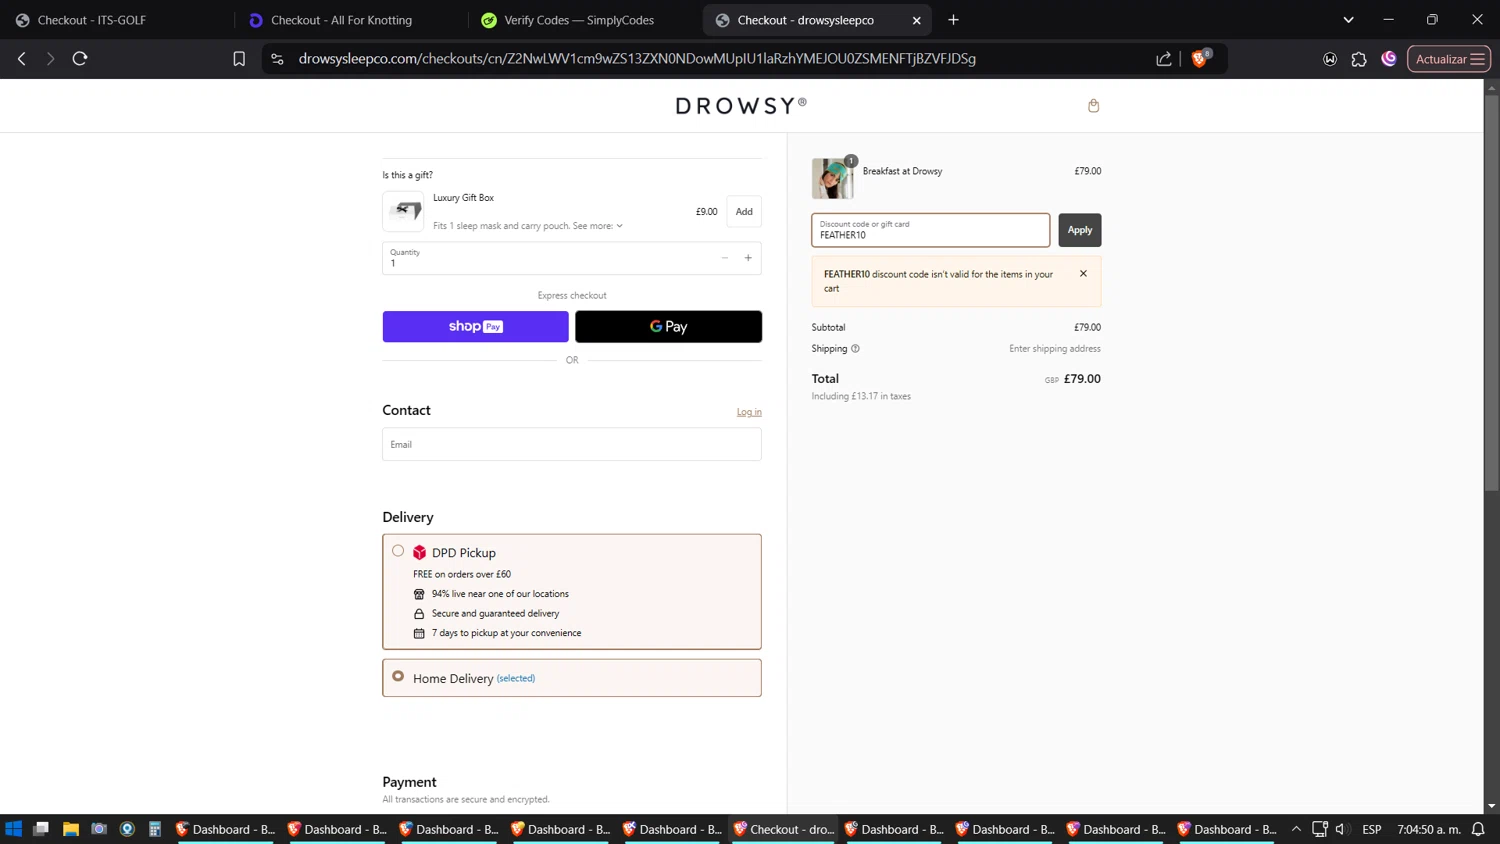The width and height of the screenshot is (1500, 844).
Task: Click the page vertical scrollbar
Action: (x=1491, y=294)
